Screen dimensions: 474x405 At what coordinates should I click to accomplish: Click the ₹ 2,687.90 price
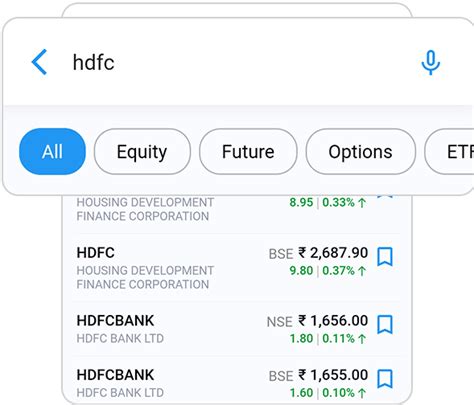pyautogui.click(x=333, y=253)
